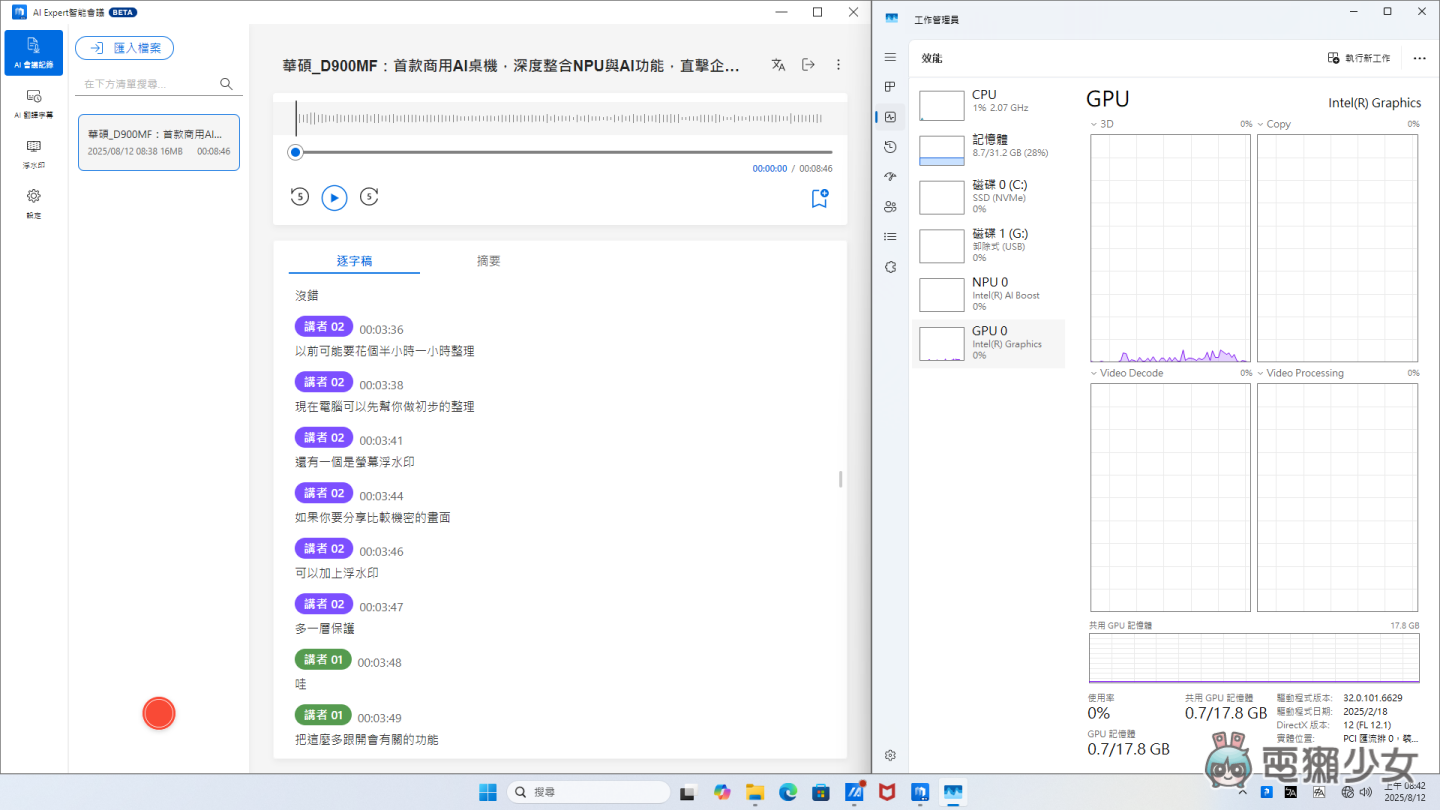Screen dimensions: 1440x810
Task: Click the transcript line 如果你要分享比較機密的畫面
Action: click(x=373, y=518)
